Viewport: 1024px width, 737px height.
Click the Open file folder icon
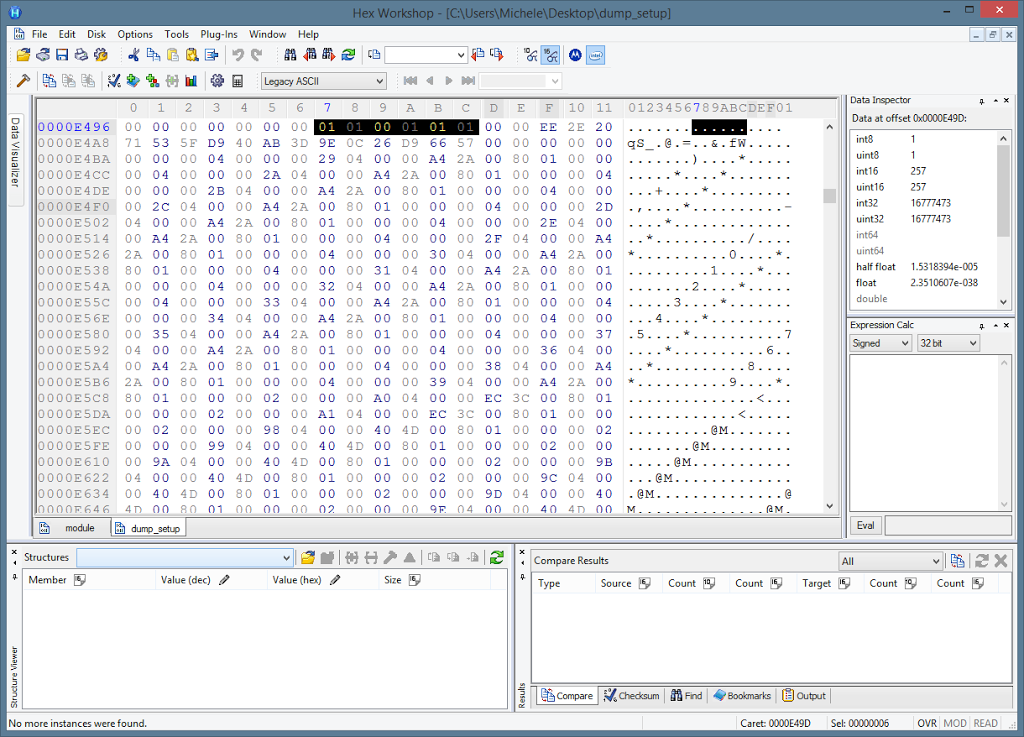(x=24, y=55)
